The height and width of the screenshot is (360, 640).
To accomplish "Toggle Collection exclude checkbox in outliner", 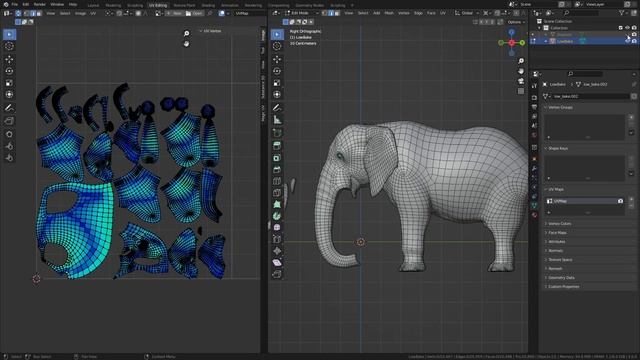I will [x=621, y=28].
